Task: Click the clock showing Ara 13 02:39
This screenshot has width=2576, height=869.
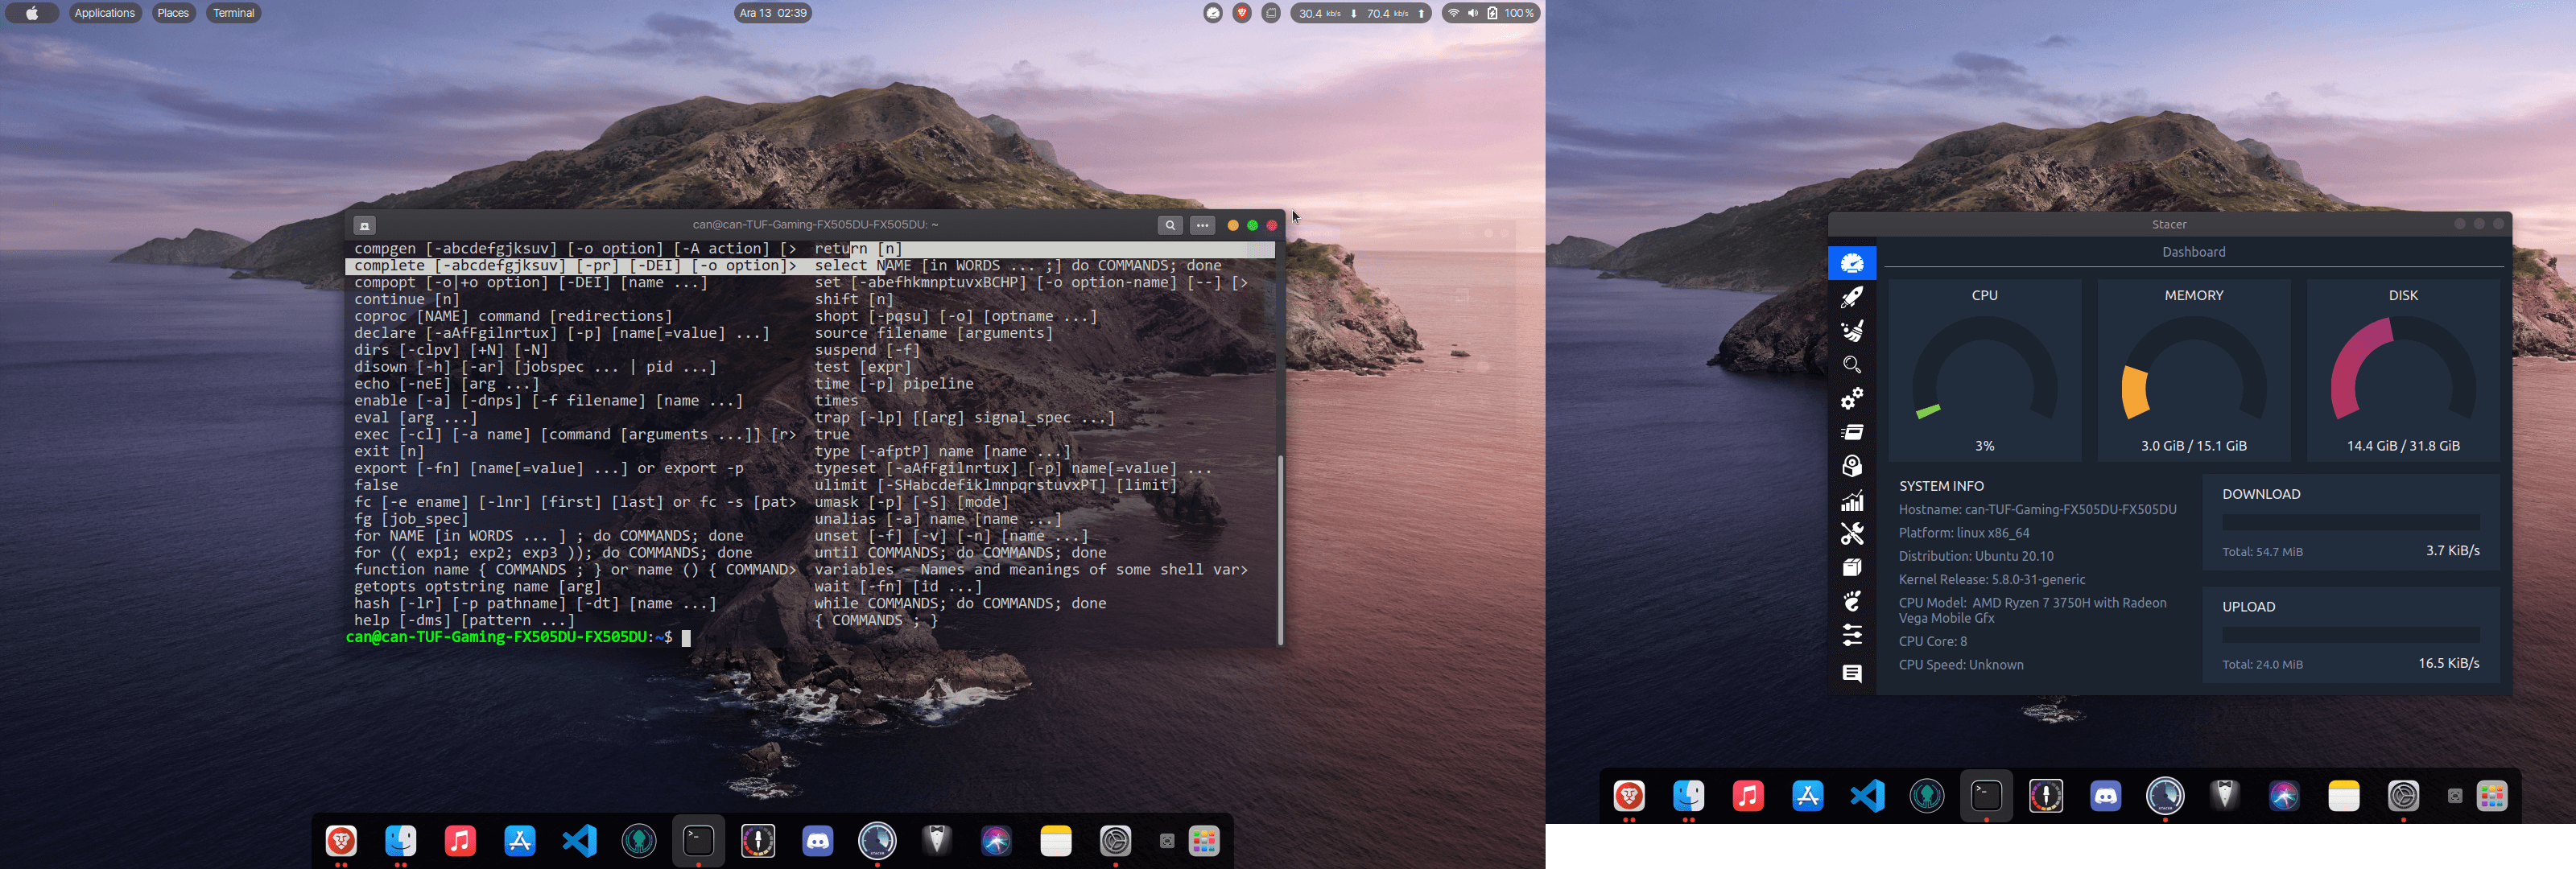Action: pyautogui.click(x=772, y=13)
